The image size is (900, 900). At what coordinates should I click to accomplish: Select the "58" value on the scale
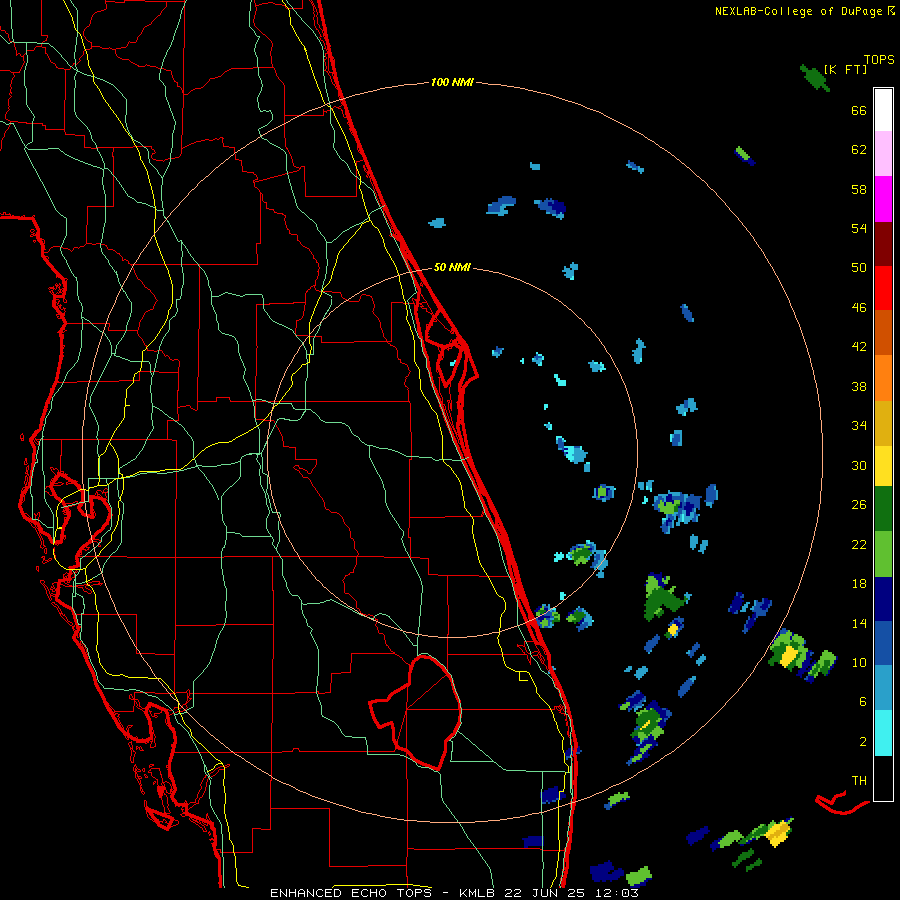(x=859, y=189)
